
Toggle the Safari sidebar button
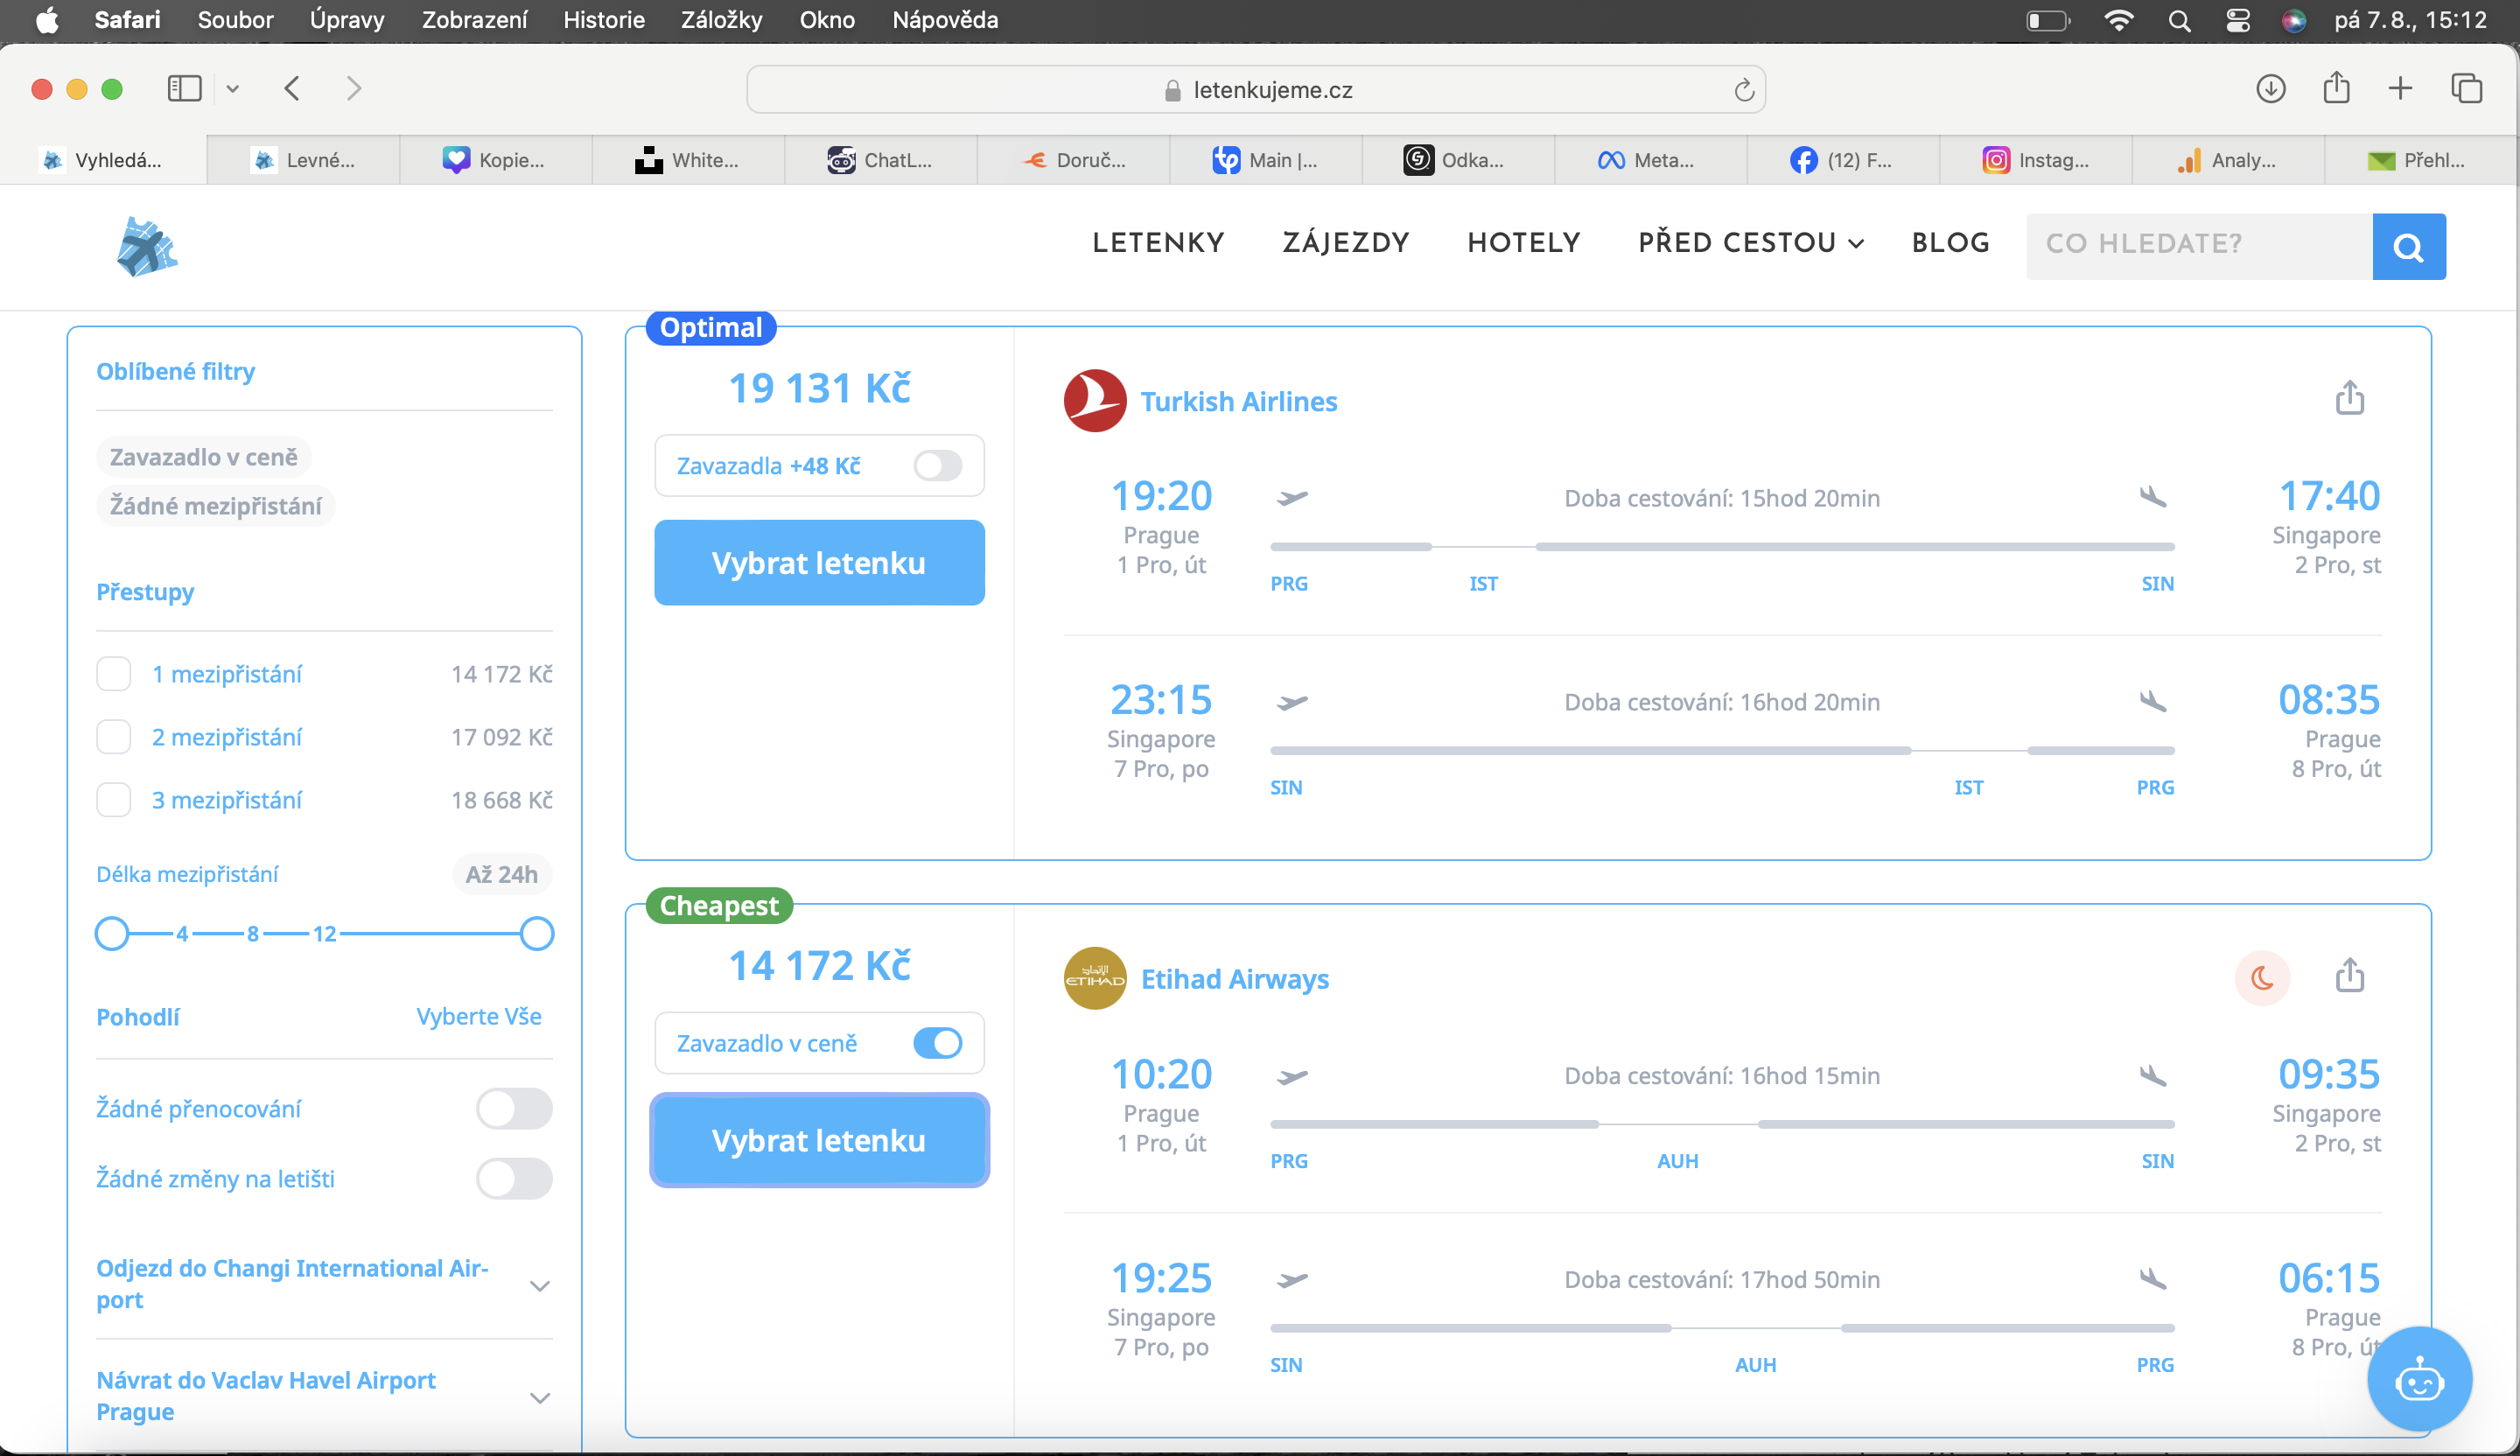[x=184, y=89]
